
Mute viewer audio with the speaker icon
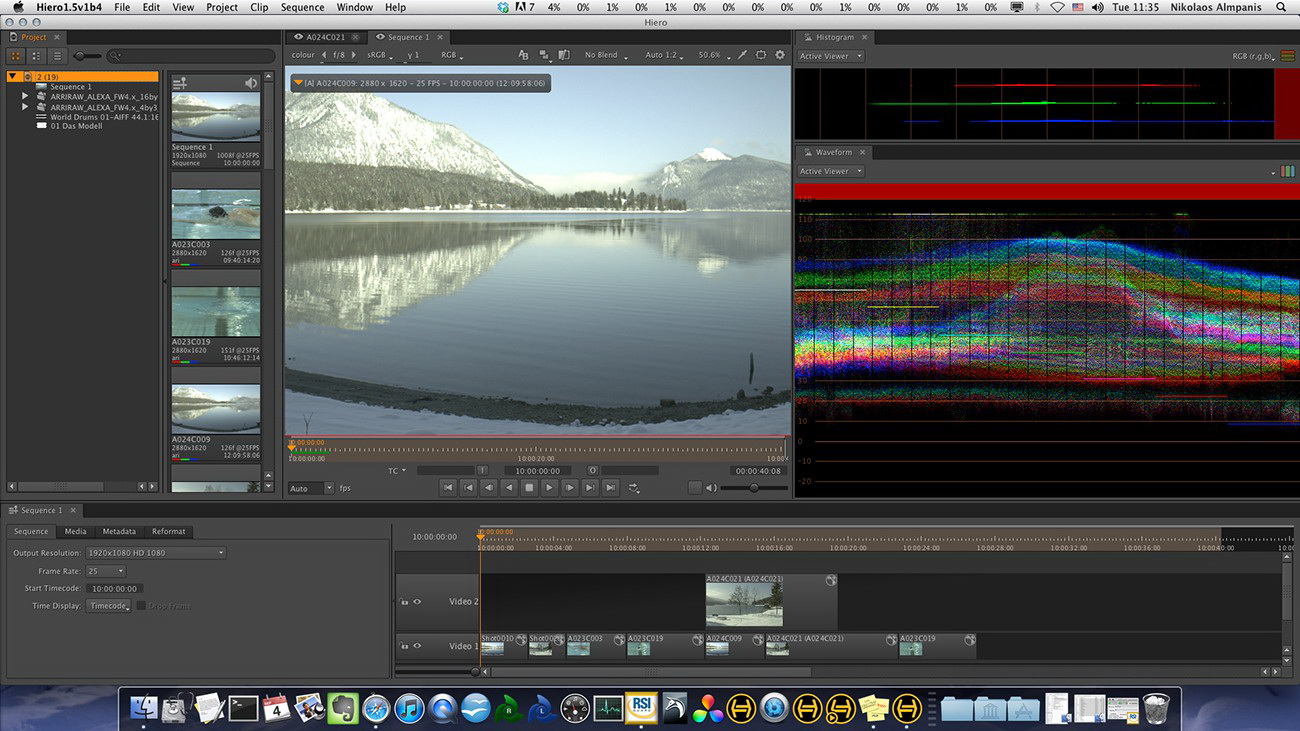(x=711, y=488)
